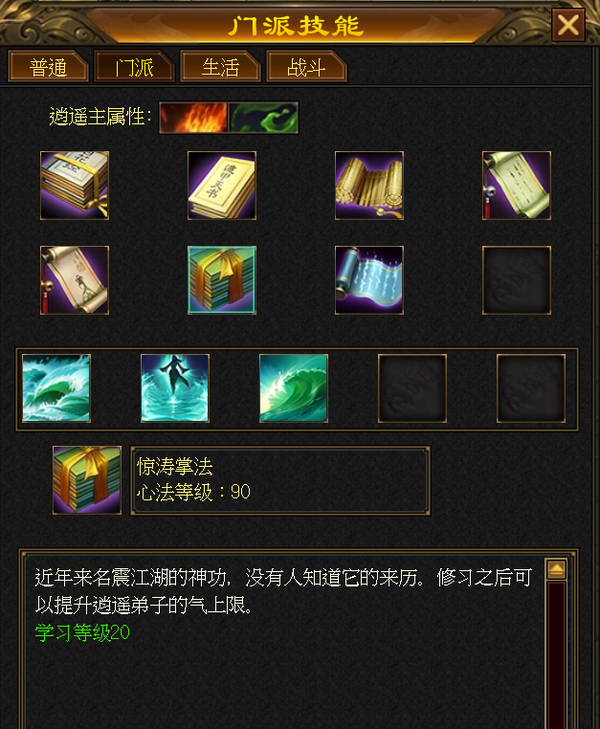Select the bamboo slip scroll skill icon
Screen dimensions: 600x729
pos(369,185)
